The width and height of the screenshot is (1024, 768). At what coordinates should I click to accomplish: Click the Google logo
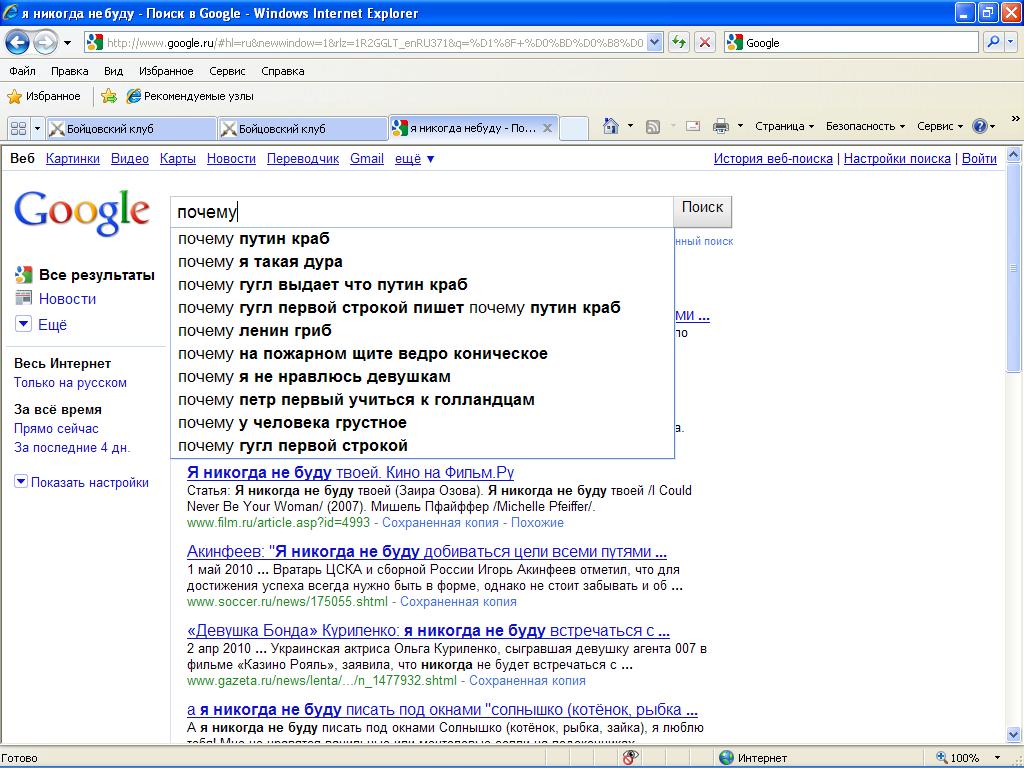[82, 212]
